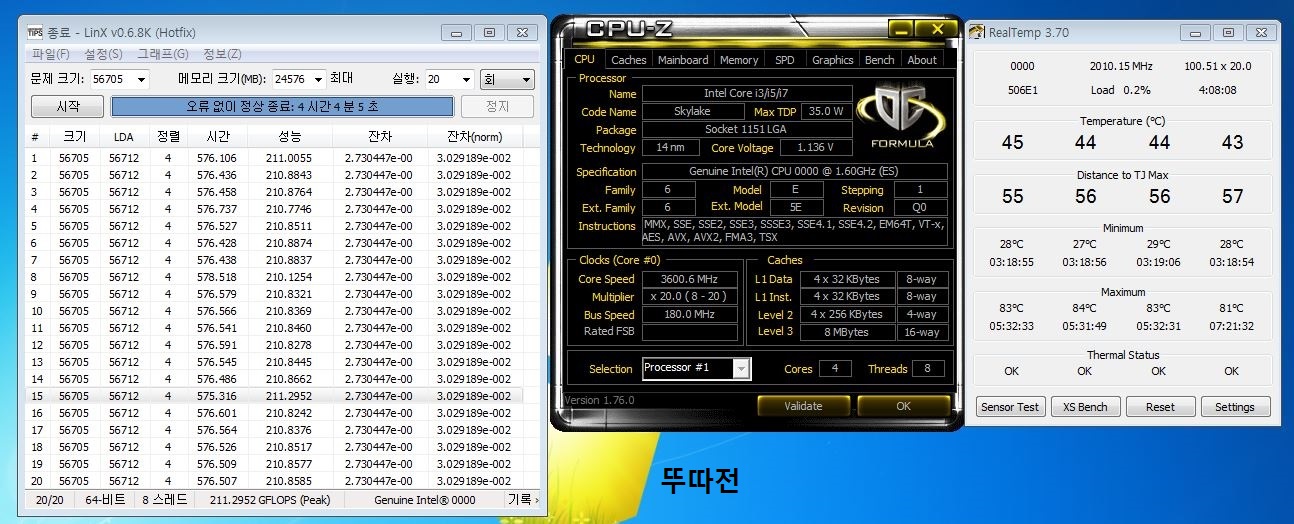
Task: Expand the Processor #1 selection combo box
Action: pos(741,369)
